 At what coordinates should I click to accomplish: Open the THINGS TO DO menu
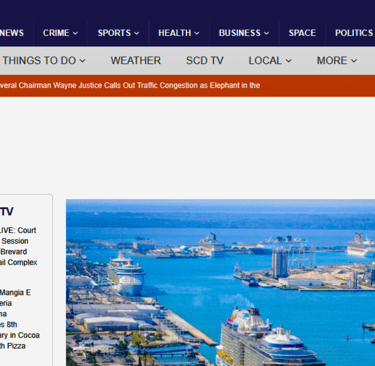(x=39, y=61)
